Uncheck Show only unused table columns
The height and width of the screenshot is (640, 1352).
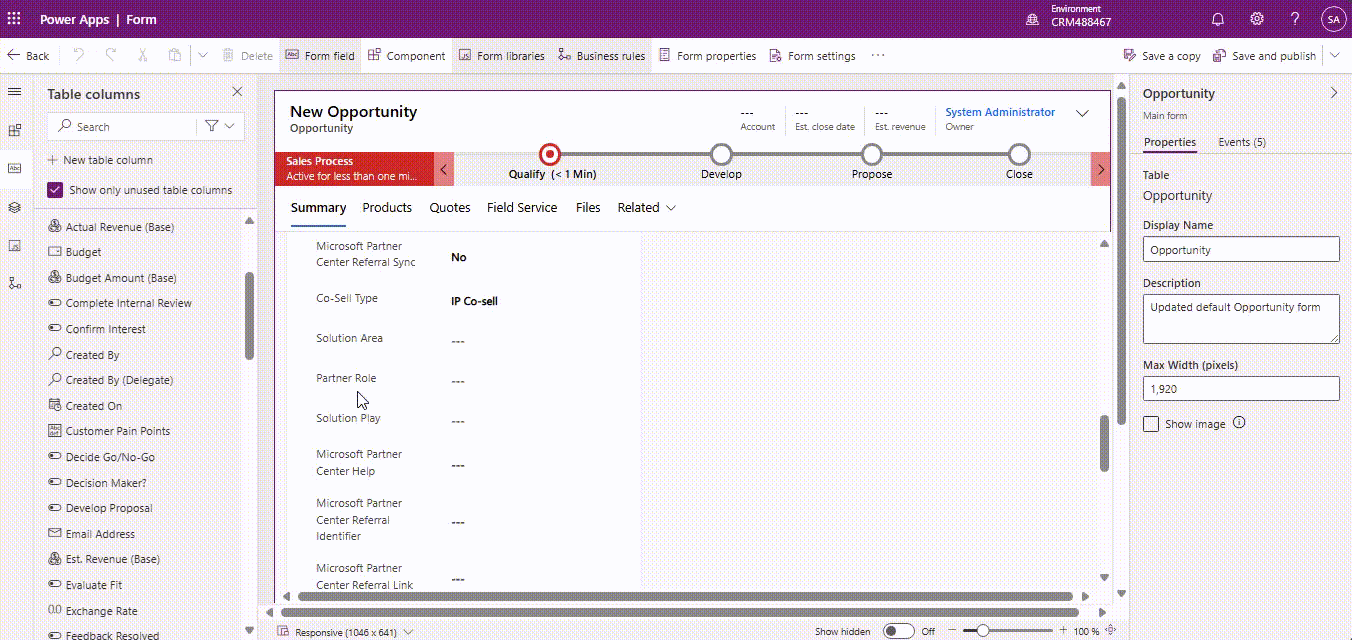[55, 190]
